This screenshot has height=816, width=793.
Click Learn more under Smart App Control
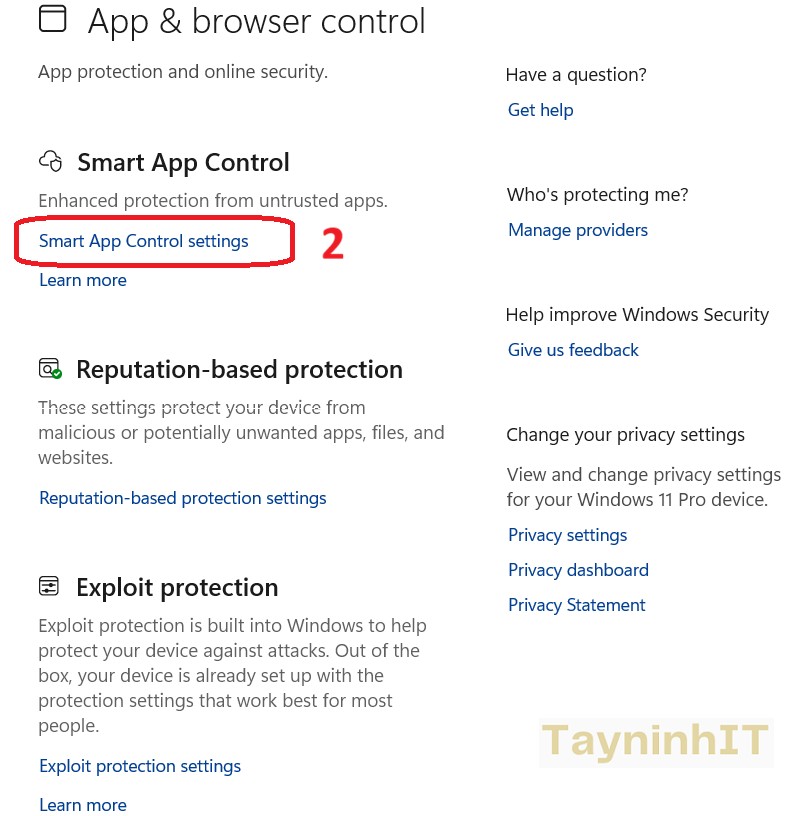(x=83, y=280)
